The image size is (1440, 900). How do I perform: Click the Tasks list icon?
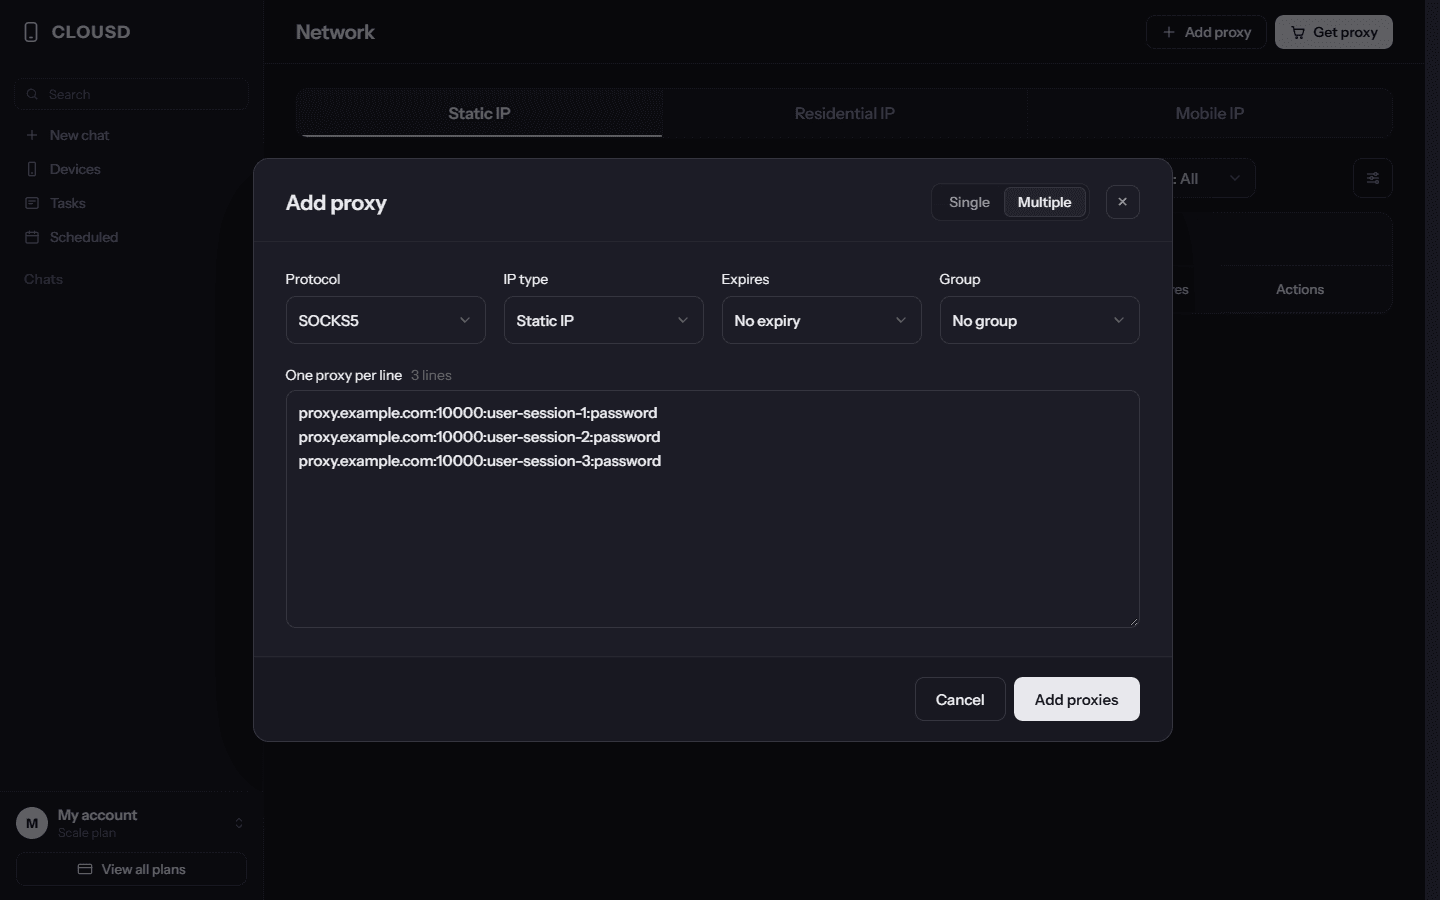[x=32, y=203]
